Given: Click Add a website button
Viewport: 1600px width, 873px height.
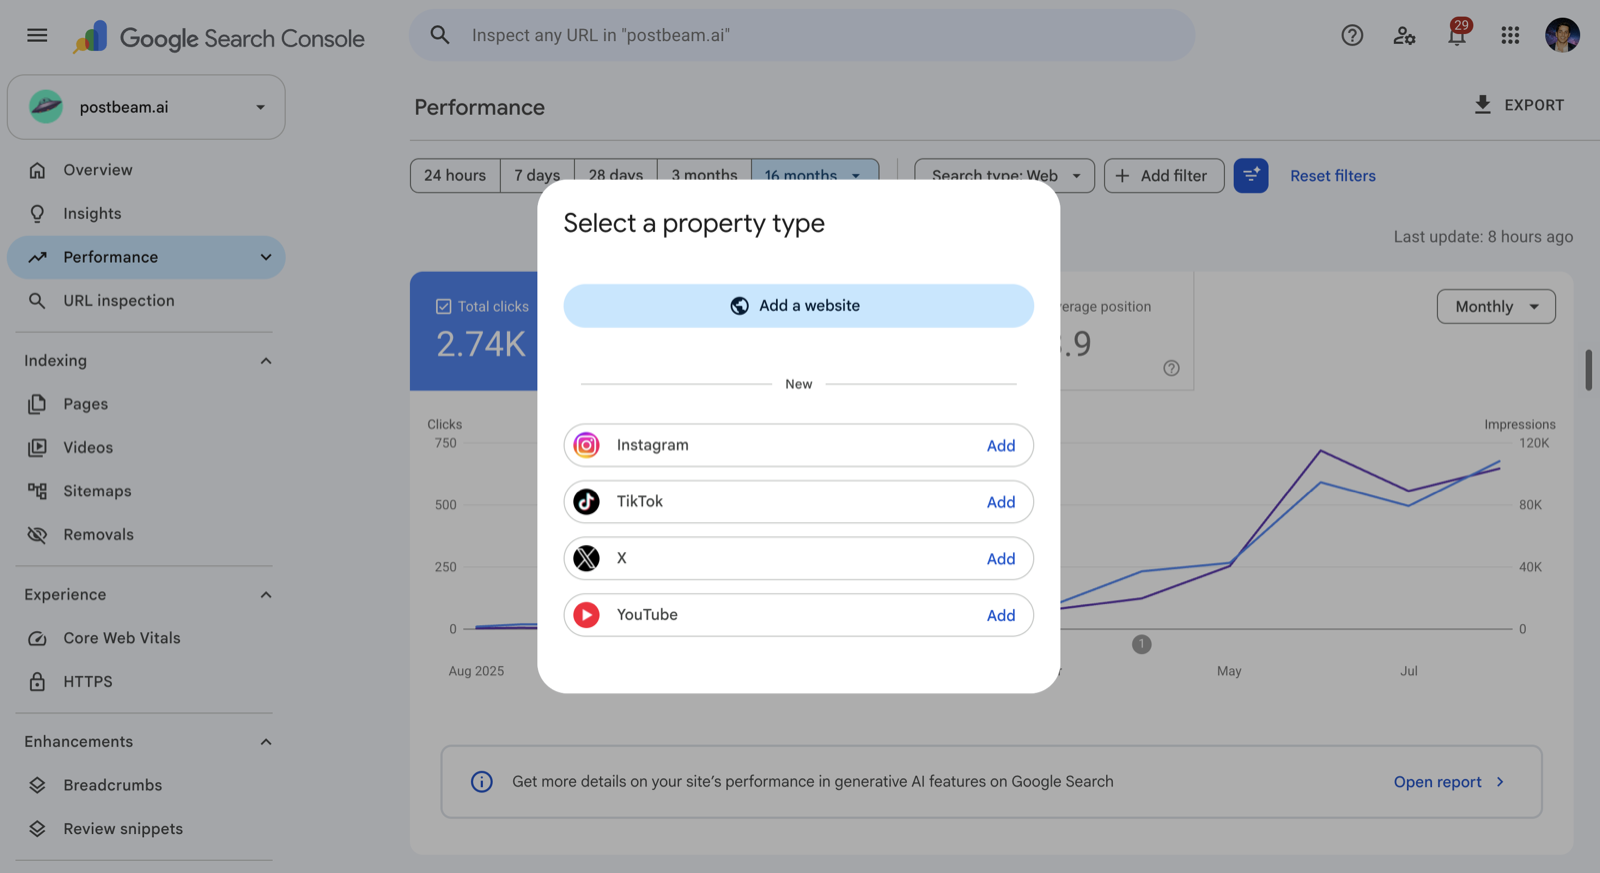Looking at the screenshot, I should point(798,306).
